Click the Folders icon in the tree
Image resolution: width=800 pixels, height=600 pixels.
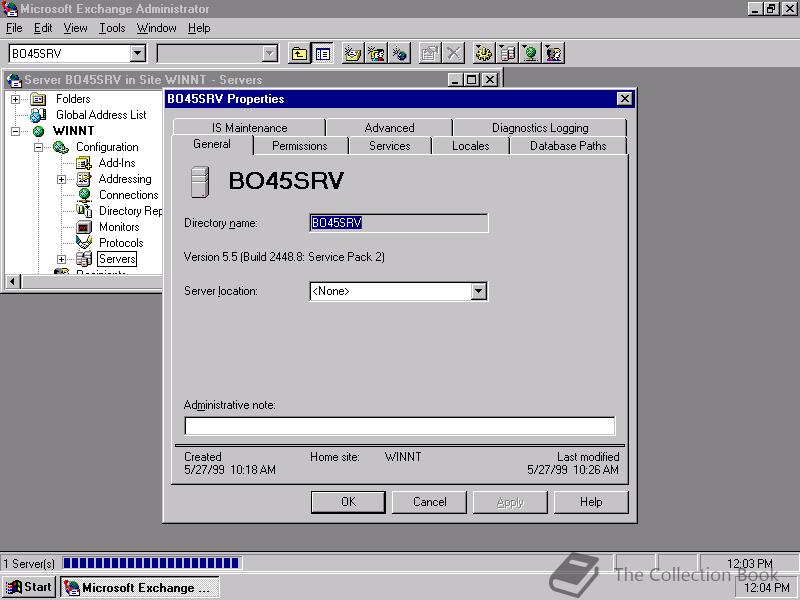click(38, 99)
